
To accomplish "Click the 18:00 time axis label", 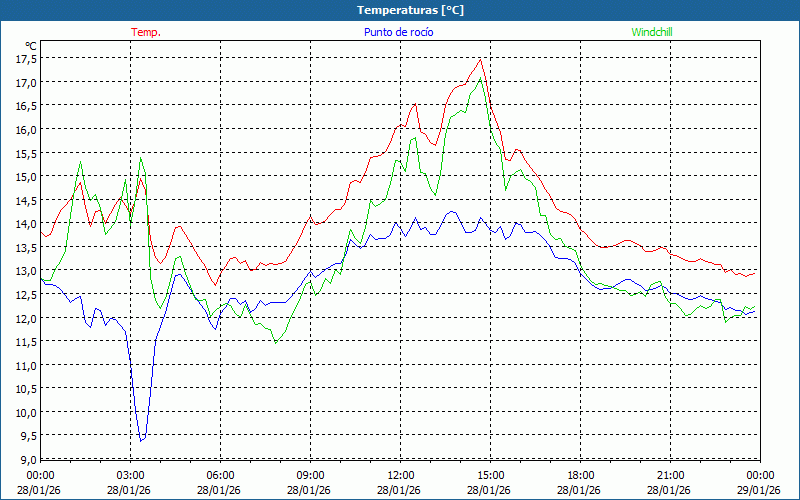I will coord(580,475).
